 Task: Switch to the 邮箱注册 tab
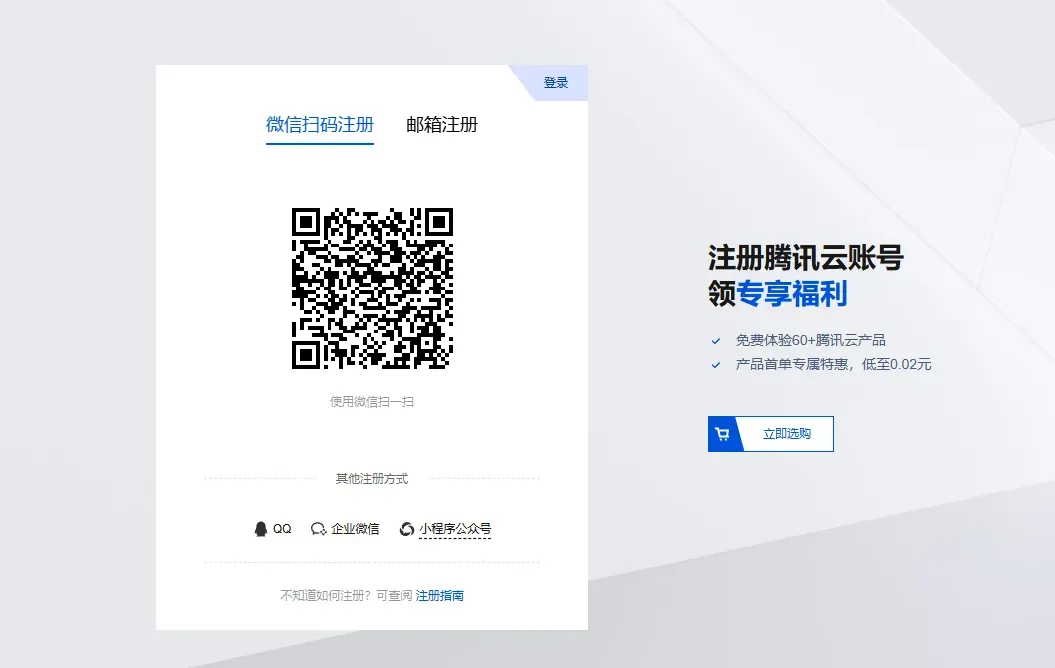[x=442, y=125]
